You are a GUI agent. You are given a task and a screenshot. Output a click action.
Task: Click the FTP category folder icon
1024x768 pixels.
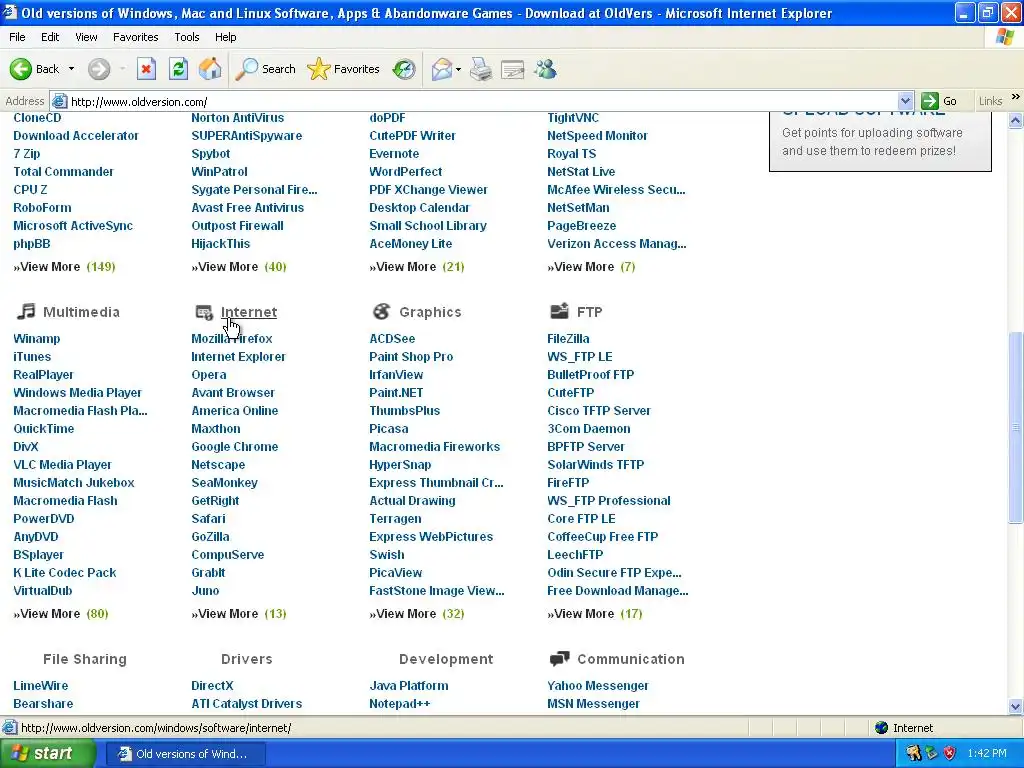[559, 311]
